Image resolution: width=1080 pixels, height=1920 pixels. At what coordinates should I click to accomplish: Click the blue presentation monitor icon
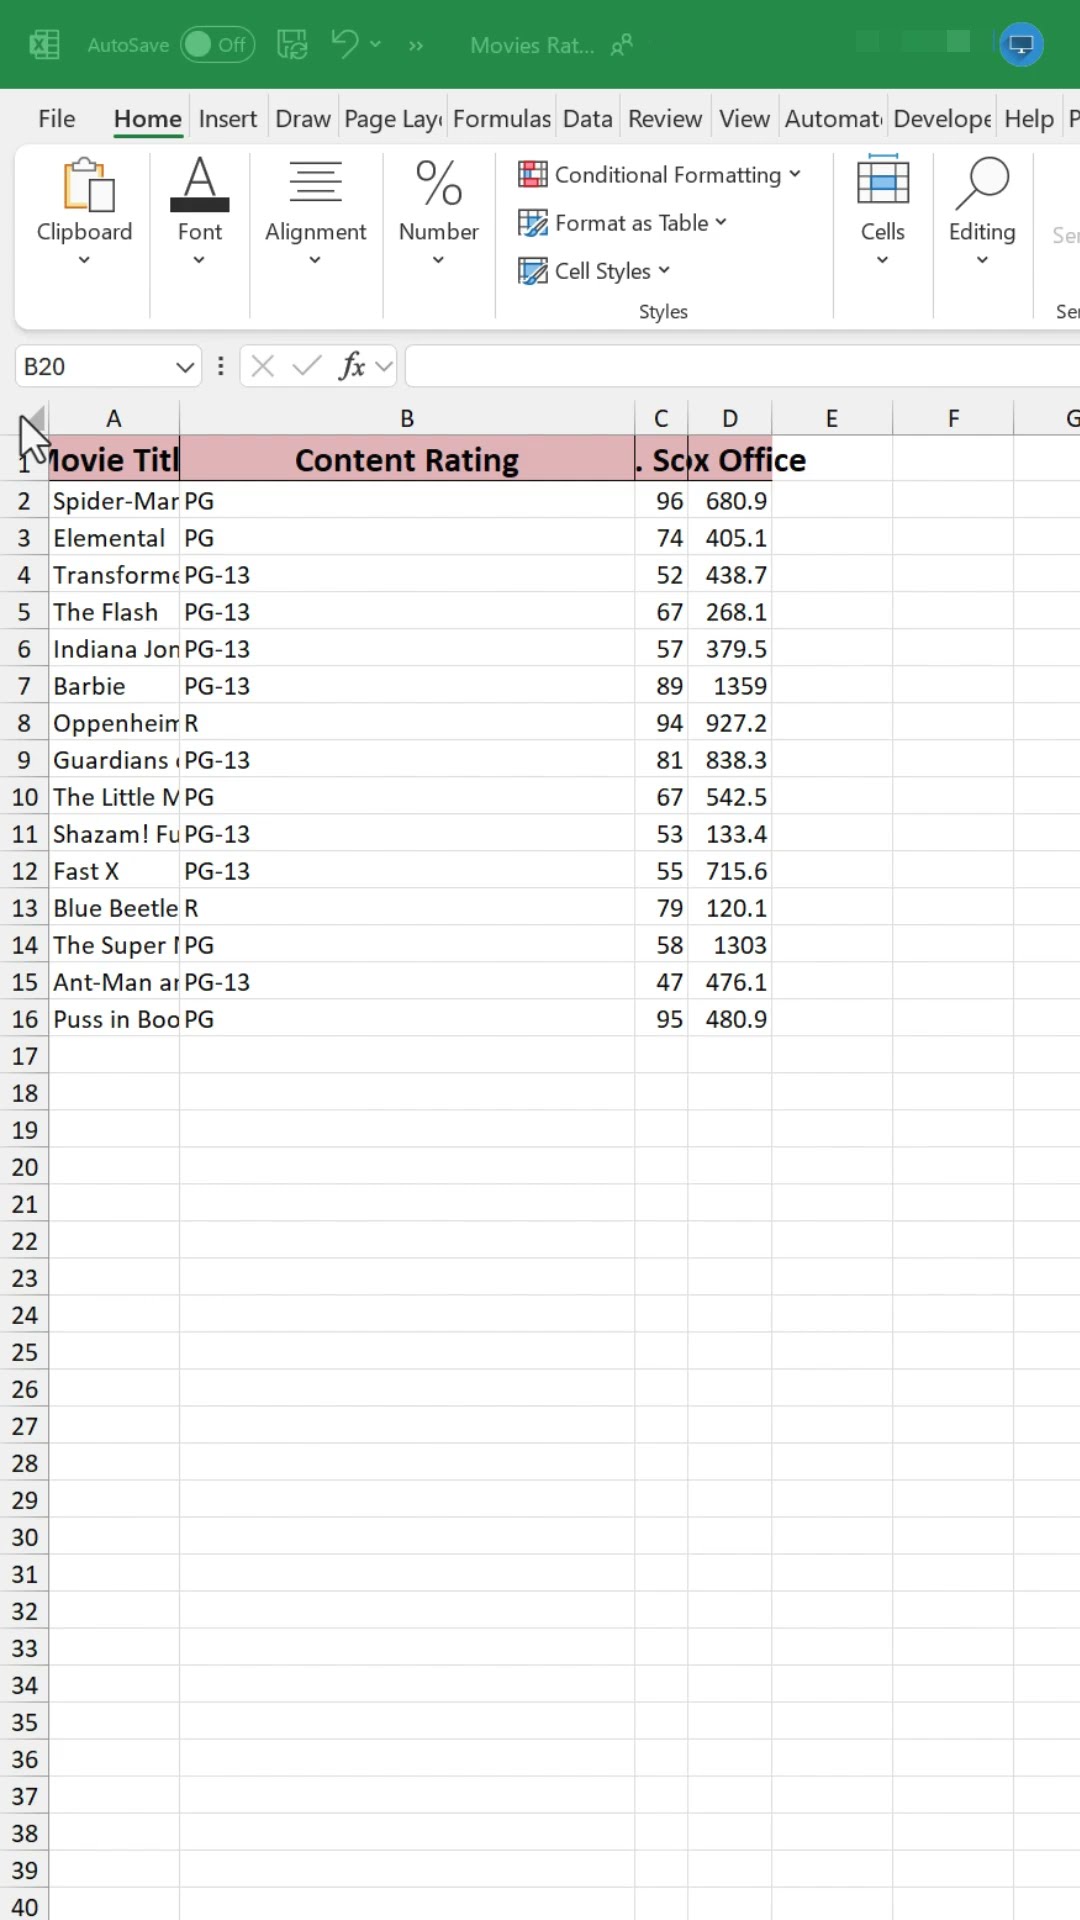tap(1021, 44)
